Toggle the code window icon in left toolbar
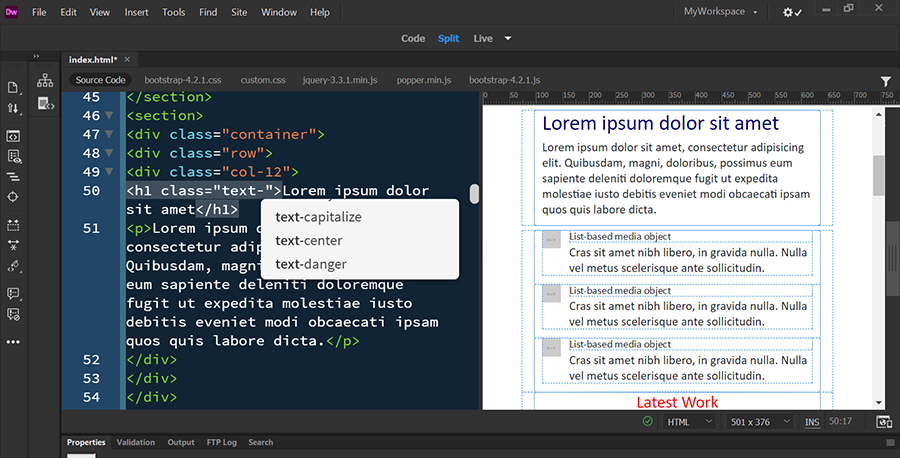The width and height of the screenshot is (900, 458). click(x=13, y=136)
